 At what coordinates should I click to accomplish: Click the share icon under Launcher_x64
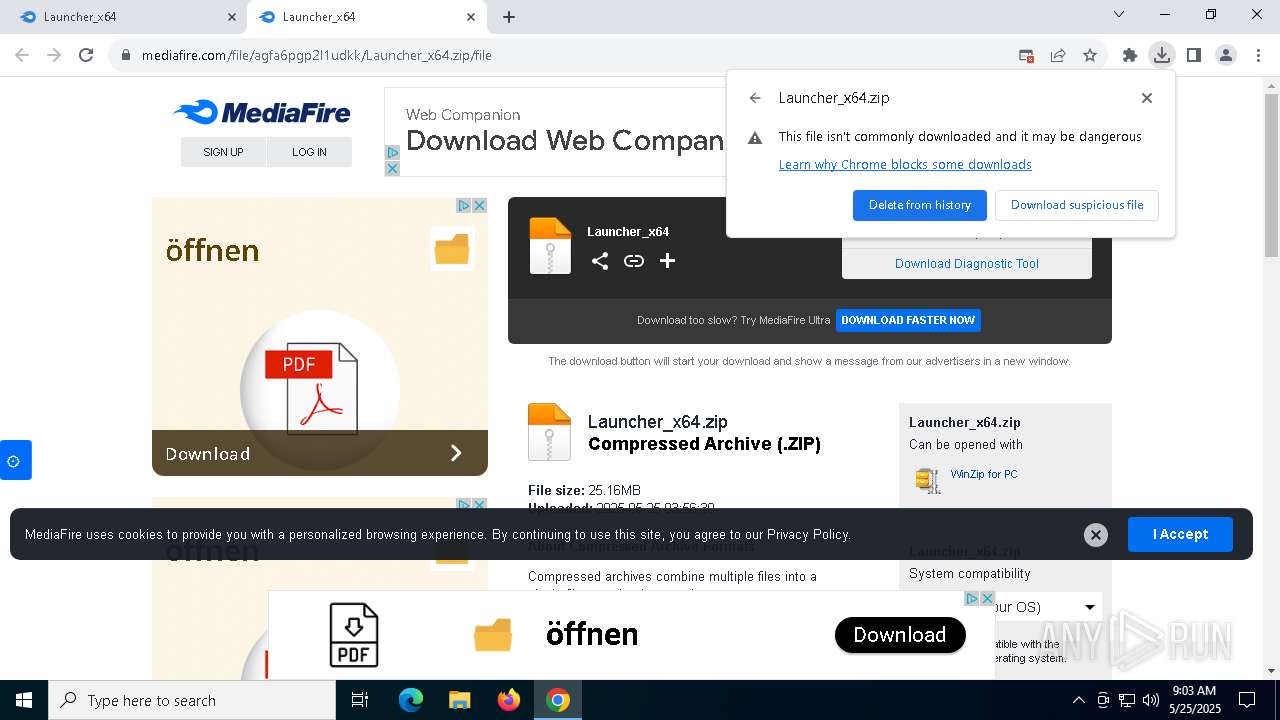(x=600, y=261)
